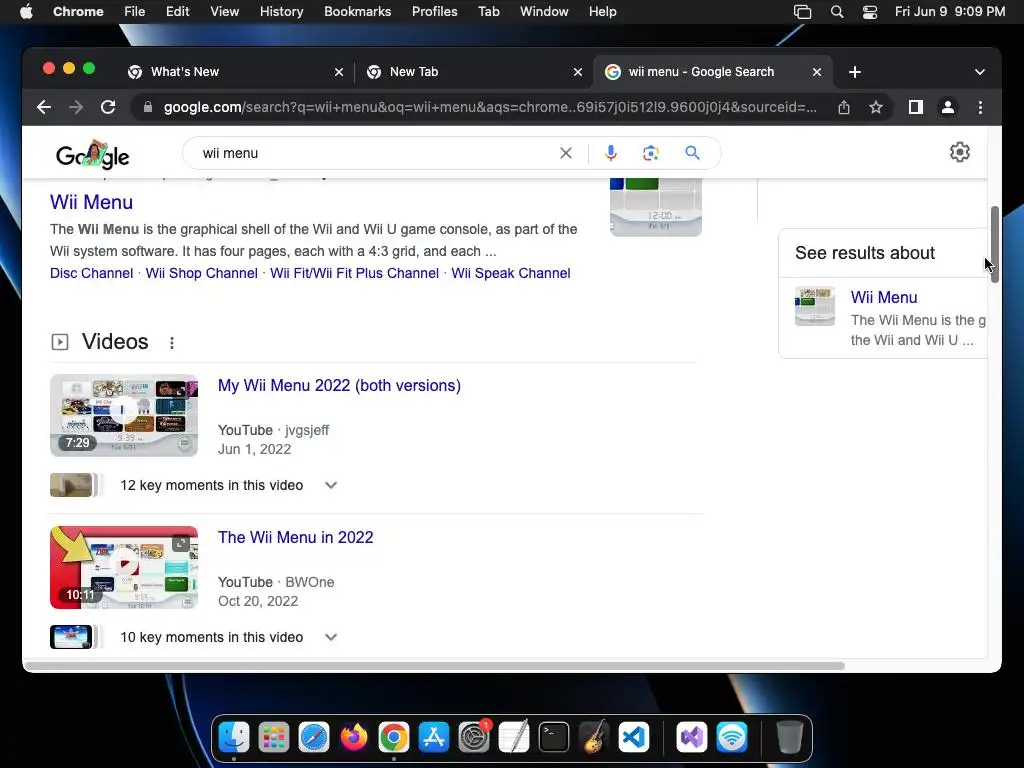Open the History menu
This screenshot has width=1024, height=768.
tap(281, 12)
